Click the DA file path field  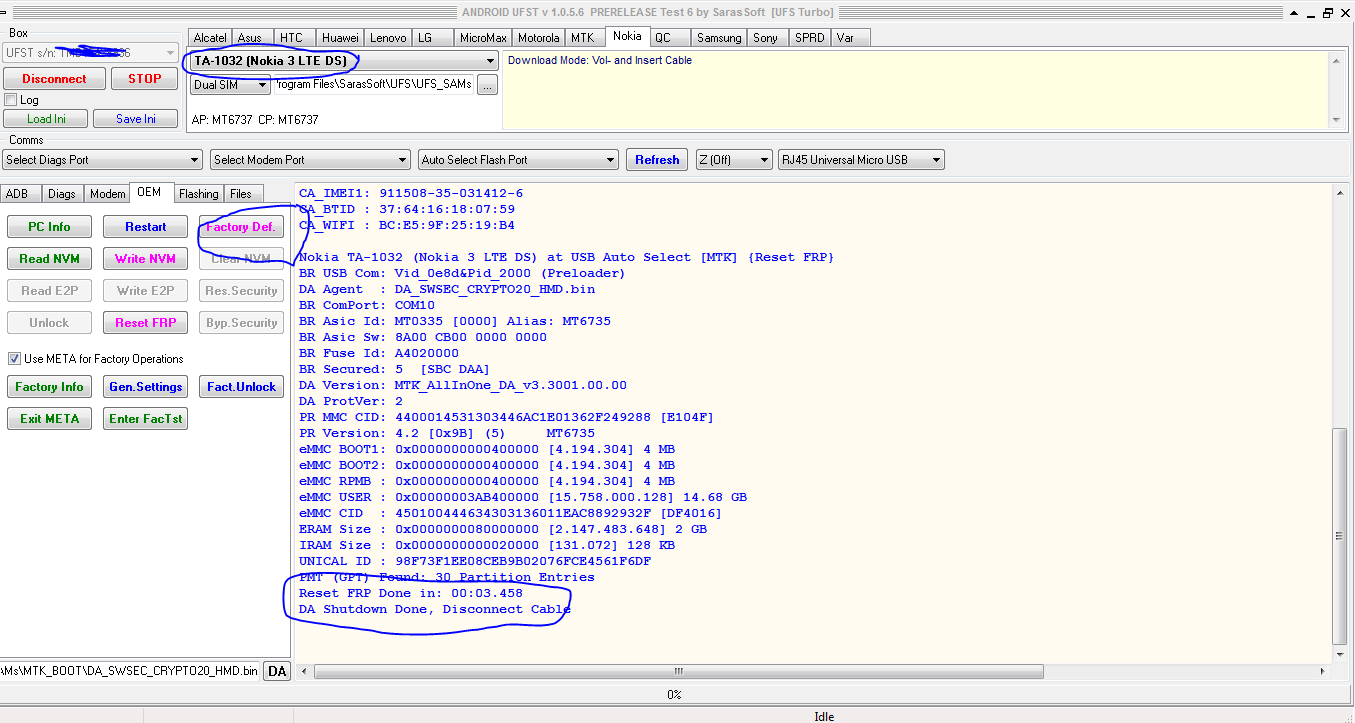pyautogui.click(x=130, y=671)
